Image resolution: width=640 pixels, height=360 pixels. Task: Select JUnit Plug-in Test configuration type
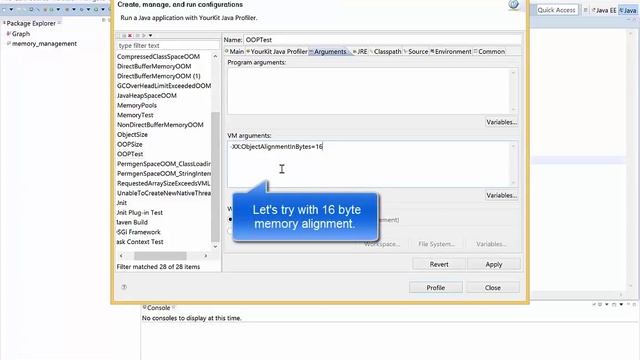click(x=140, y=213)
